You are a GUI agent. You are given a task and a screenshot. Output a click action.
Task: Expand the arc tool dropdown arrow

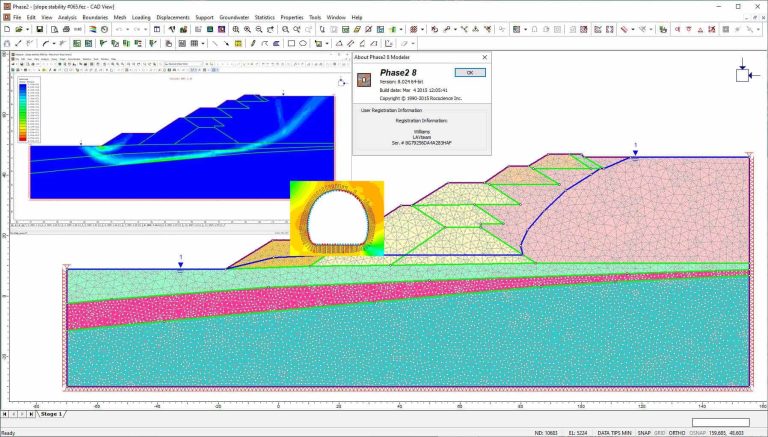(54, 43)
